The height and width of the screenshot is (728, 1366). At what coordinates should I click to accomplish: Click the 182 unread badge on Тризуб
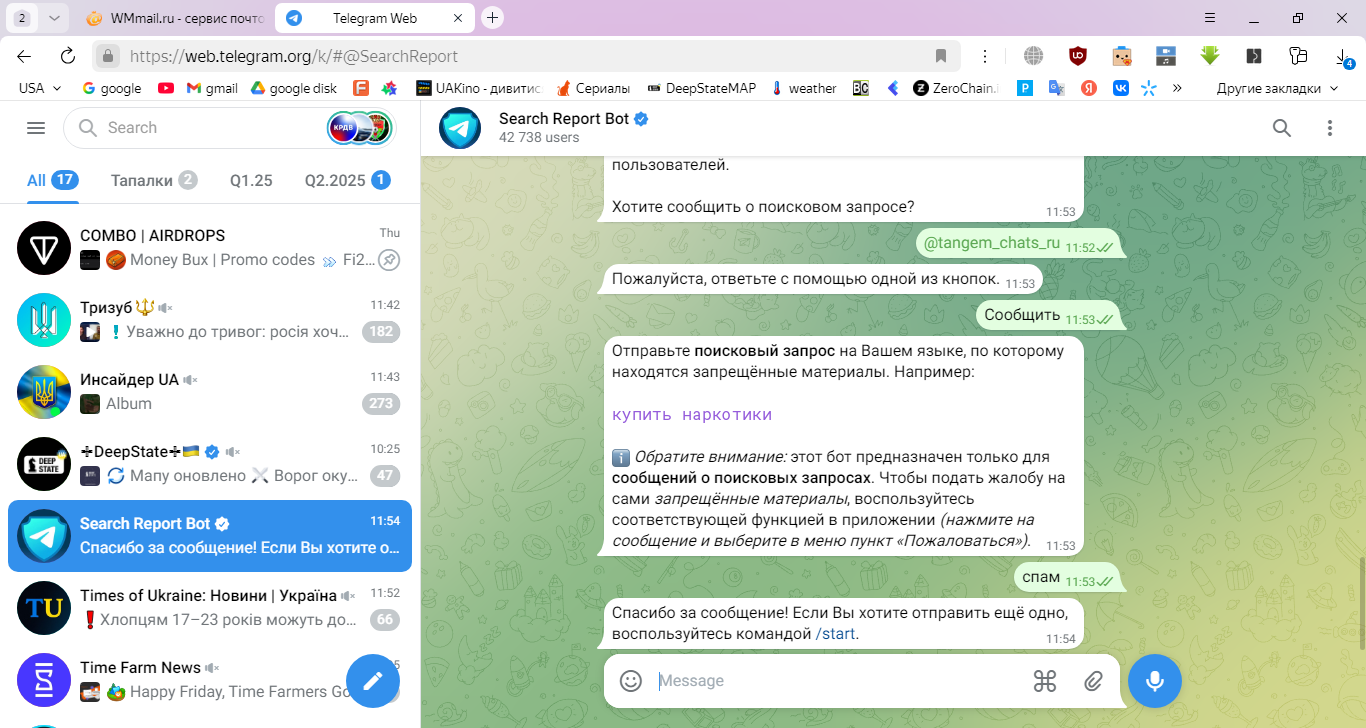[381, 332]
